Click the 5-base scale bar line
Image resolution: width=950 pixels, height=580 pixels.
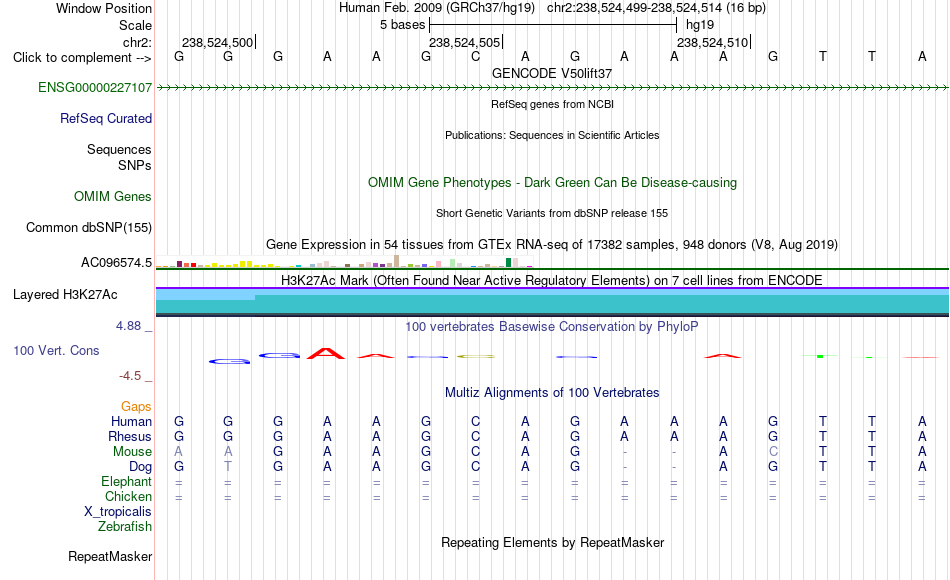[553, 25]
